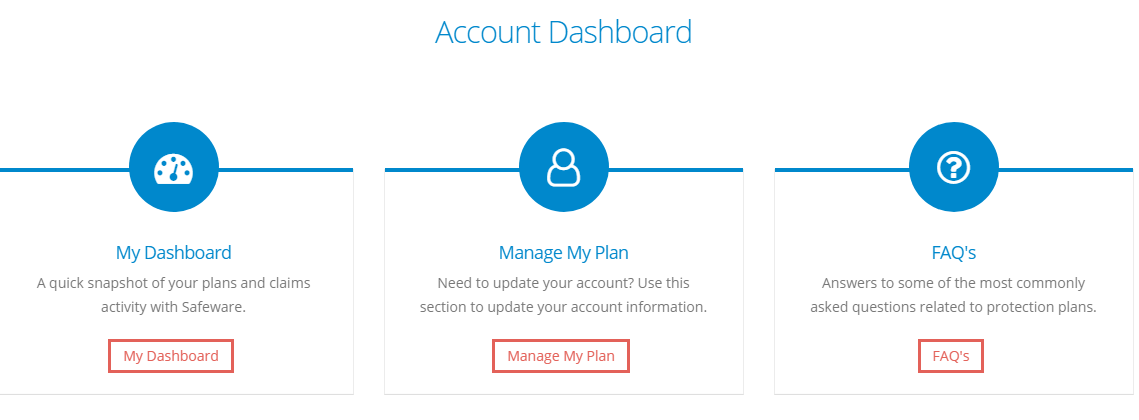The width and height of the screenshot is (1139, 420).
Task: Click the text 'activity with Safeware.'
Action: [174, 307]
